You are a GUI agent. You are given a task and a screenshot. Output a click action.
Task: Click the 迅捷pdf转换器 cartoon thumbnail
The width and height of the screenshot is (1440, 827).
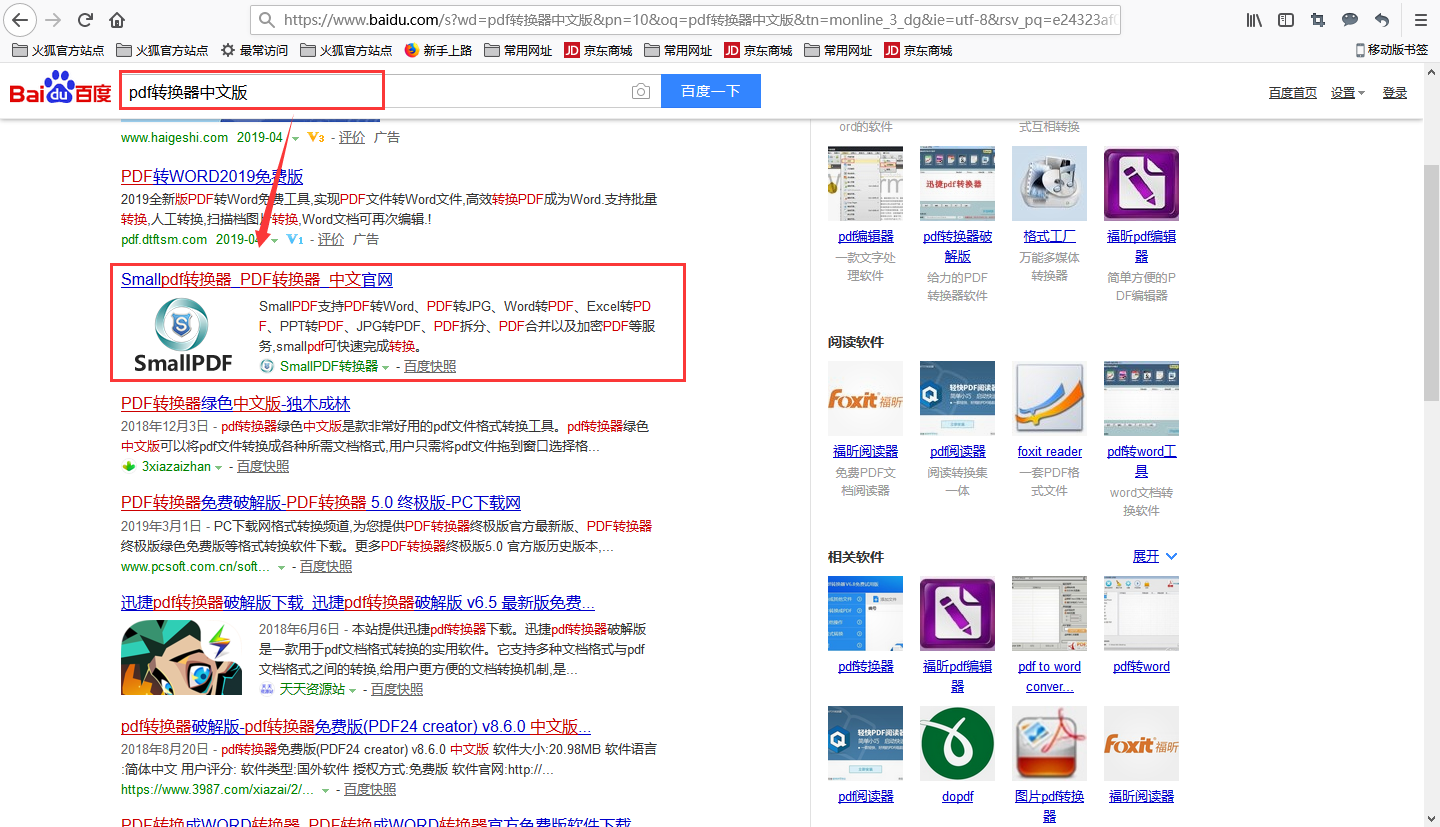[x=181, y=658]
